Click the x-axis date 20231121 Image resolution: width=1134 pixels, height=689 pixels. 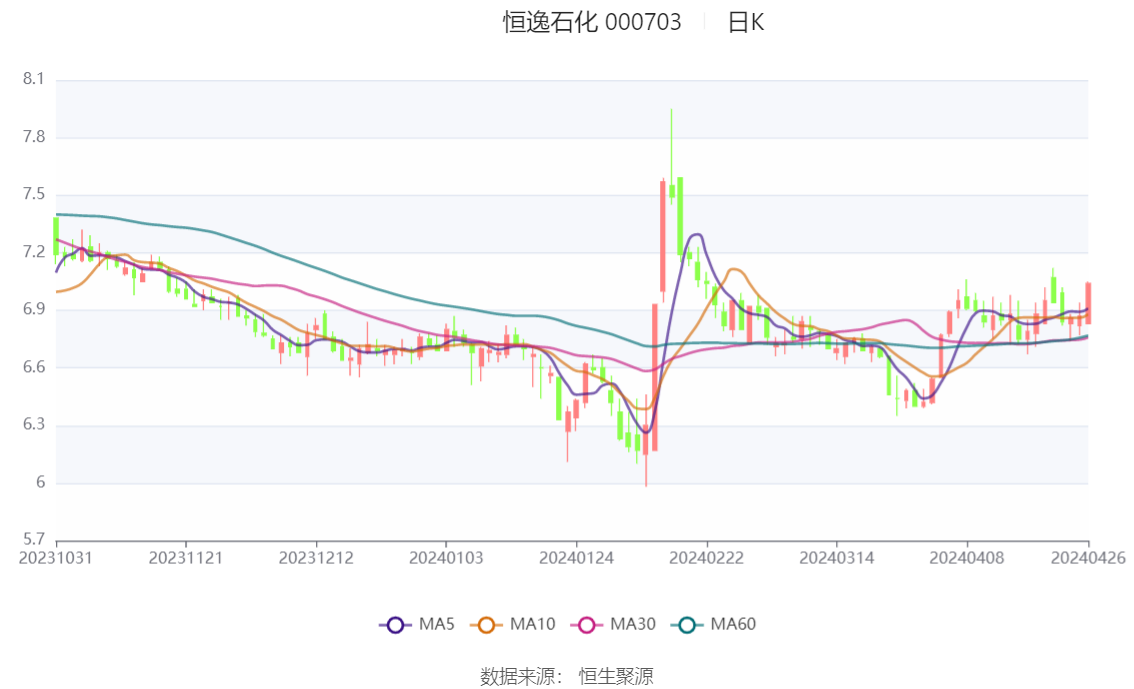click(x=186, y=558)
